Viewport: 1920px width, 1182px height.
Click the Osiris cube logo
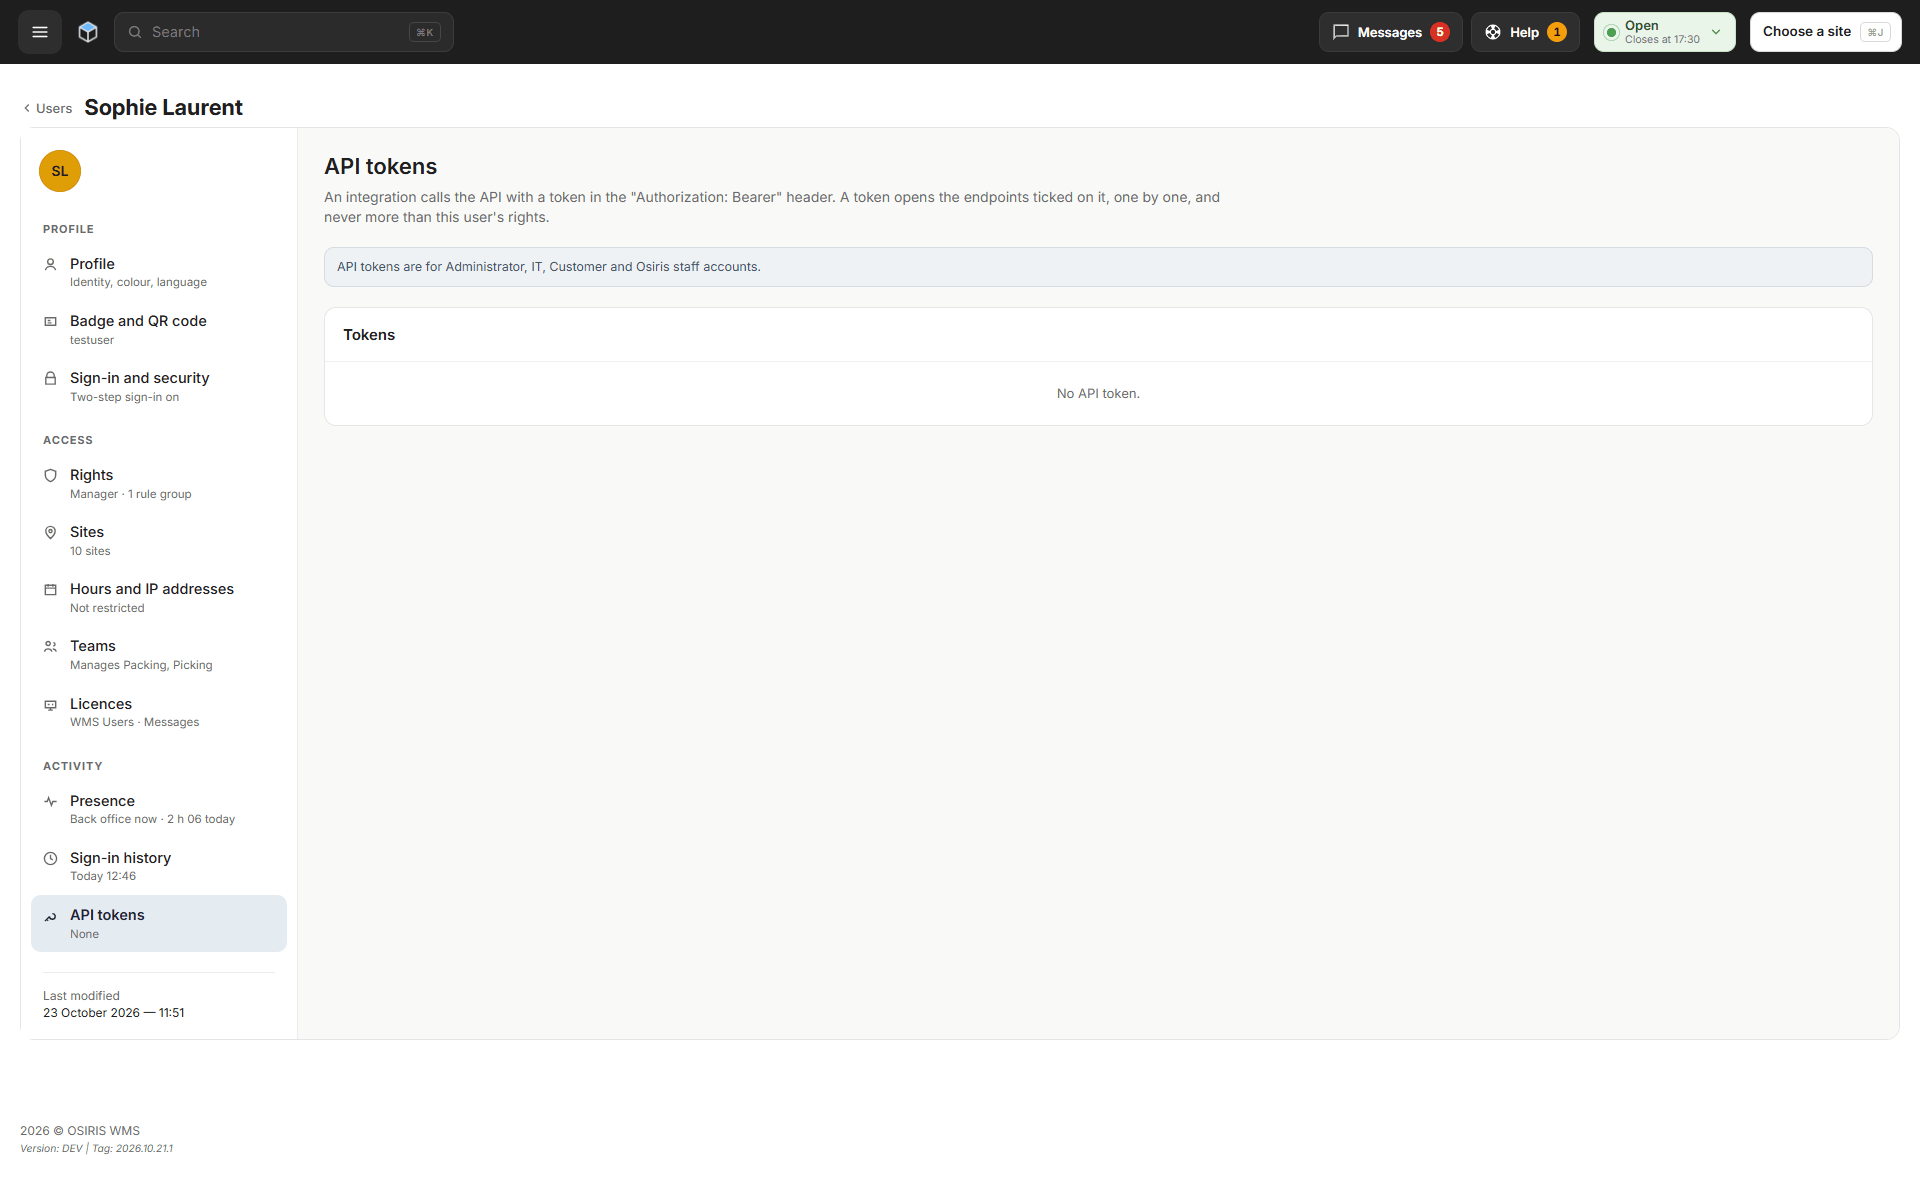tap(88, 32)
